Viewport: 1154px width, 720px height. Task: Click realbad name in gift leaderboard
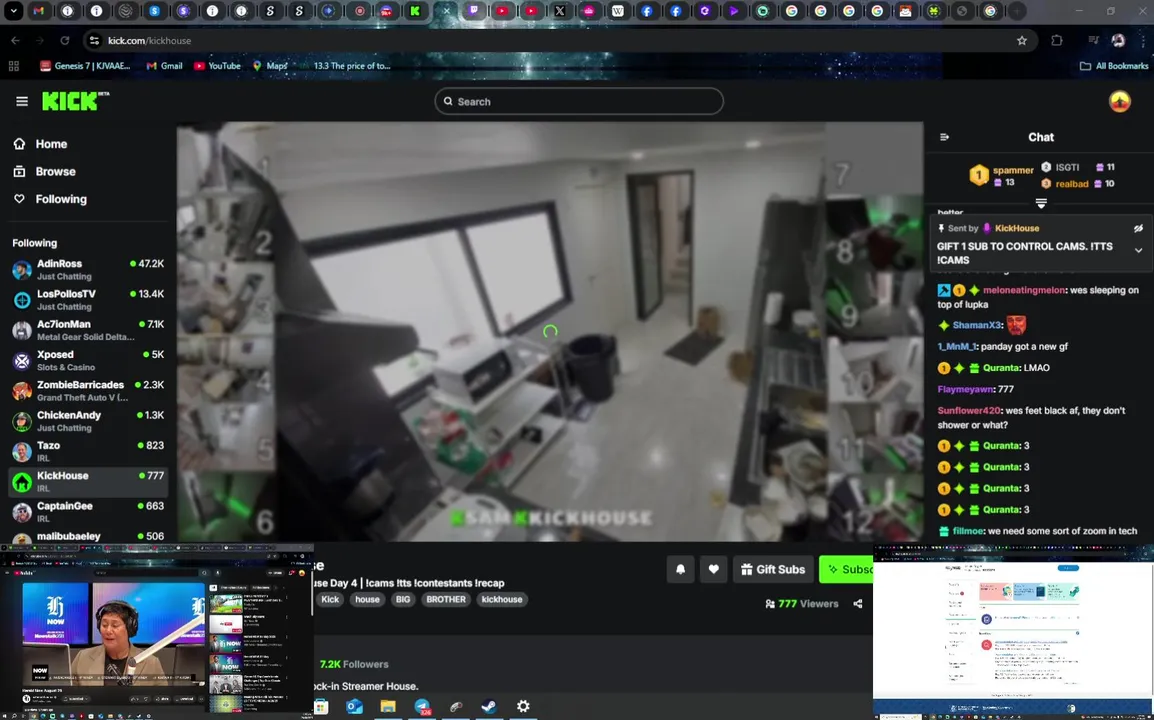click(1072, 184)
